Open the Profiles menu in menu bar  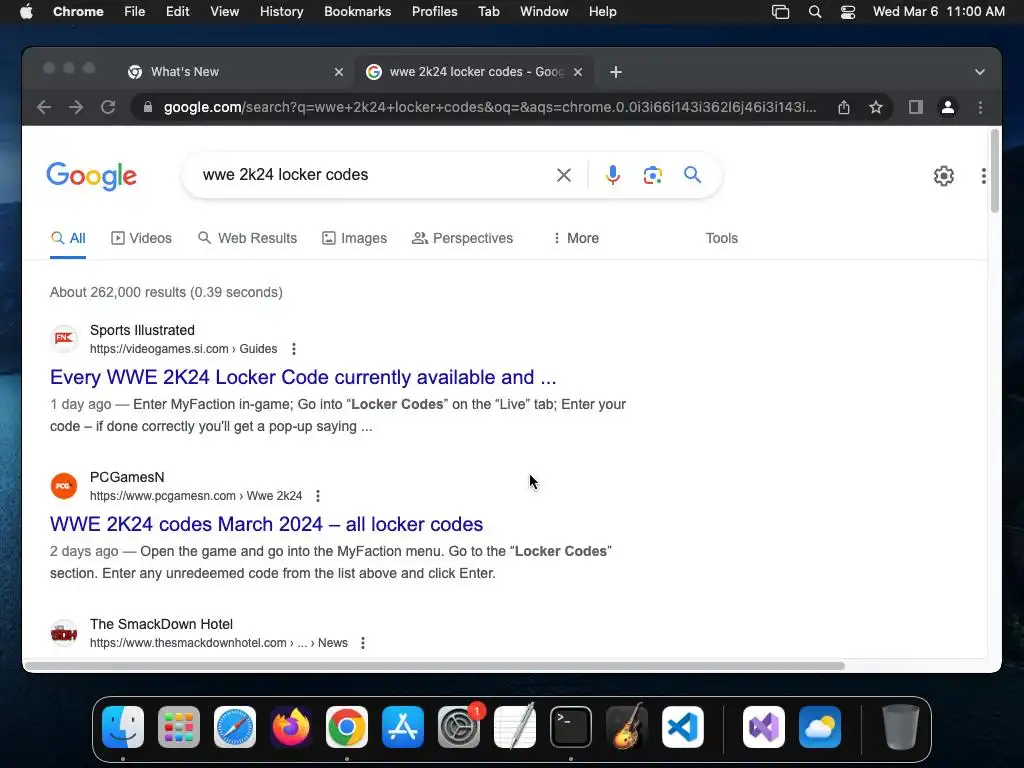click(x=434, y=12)
